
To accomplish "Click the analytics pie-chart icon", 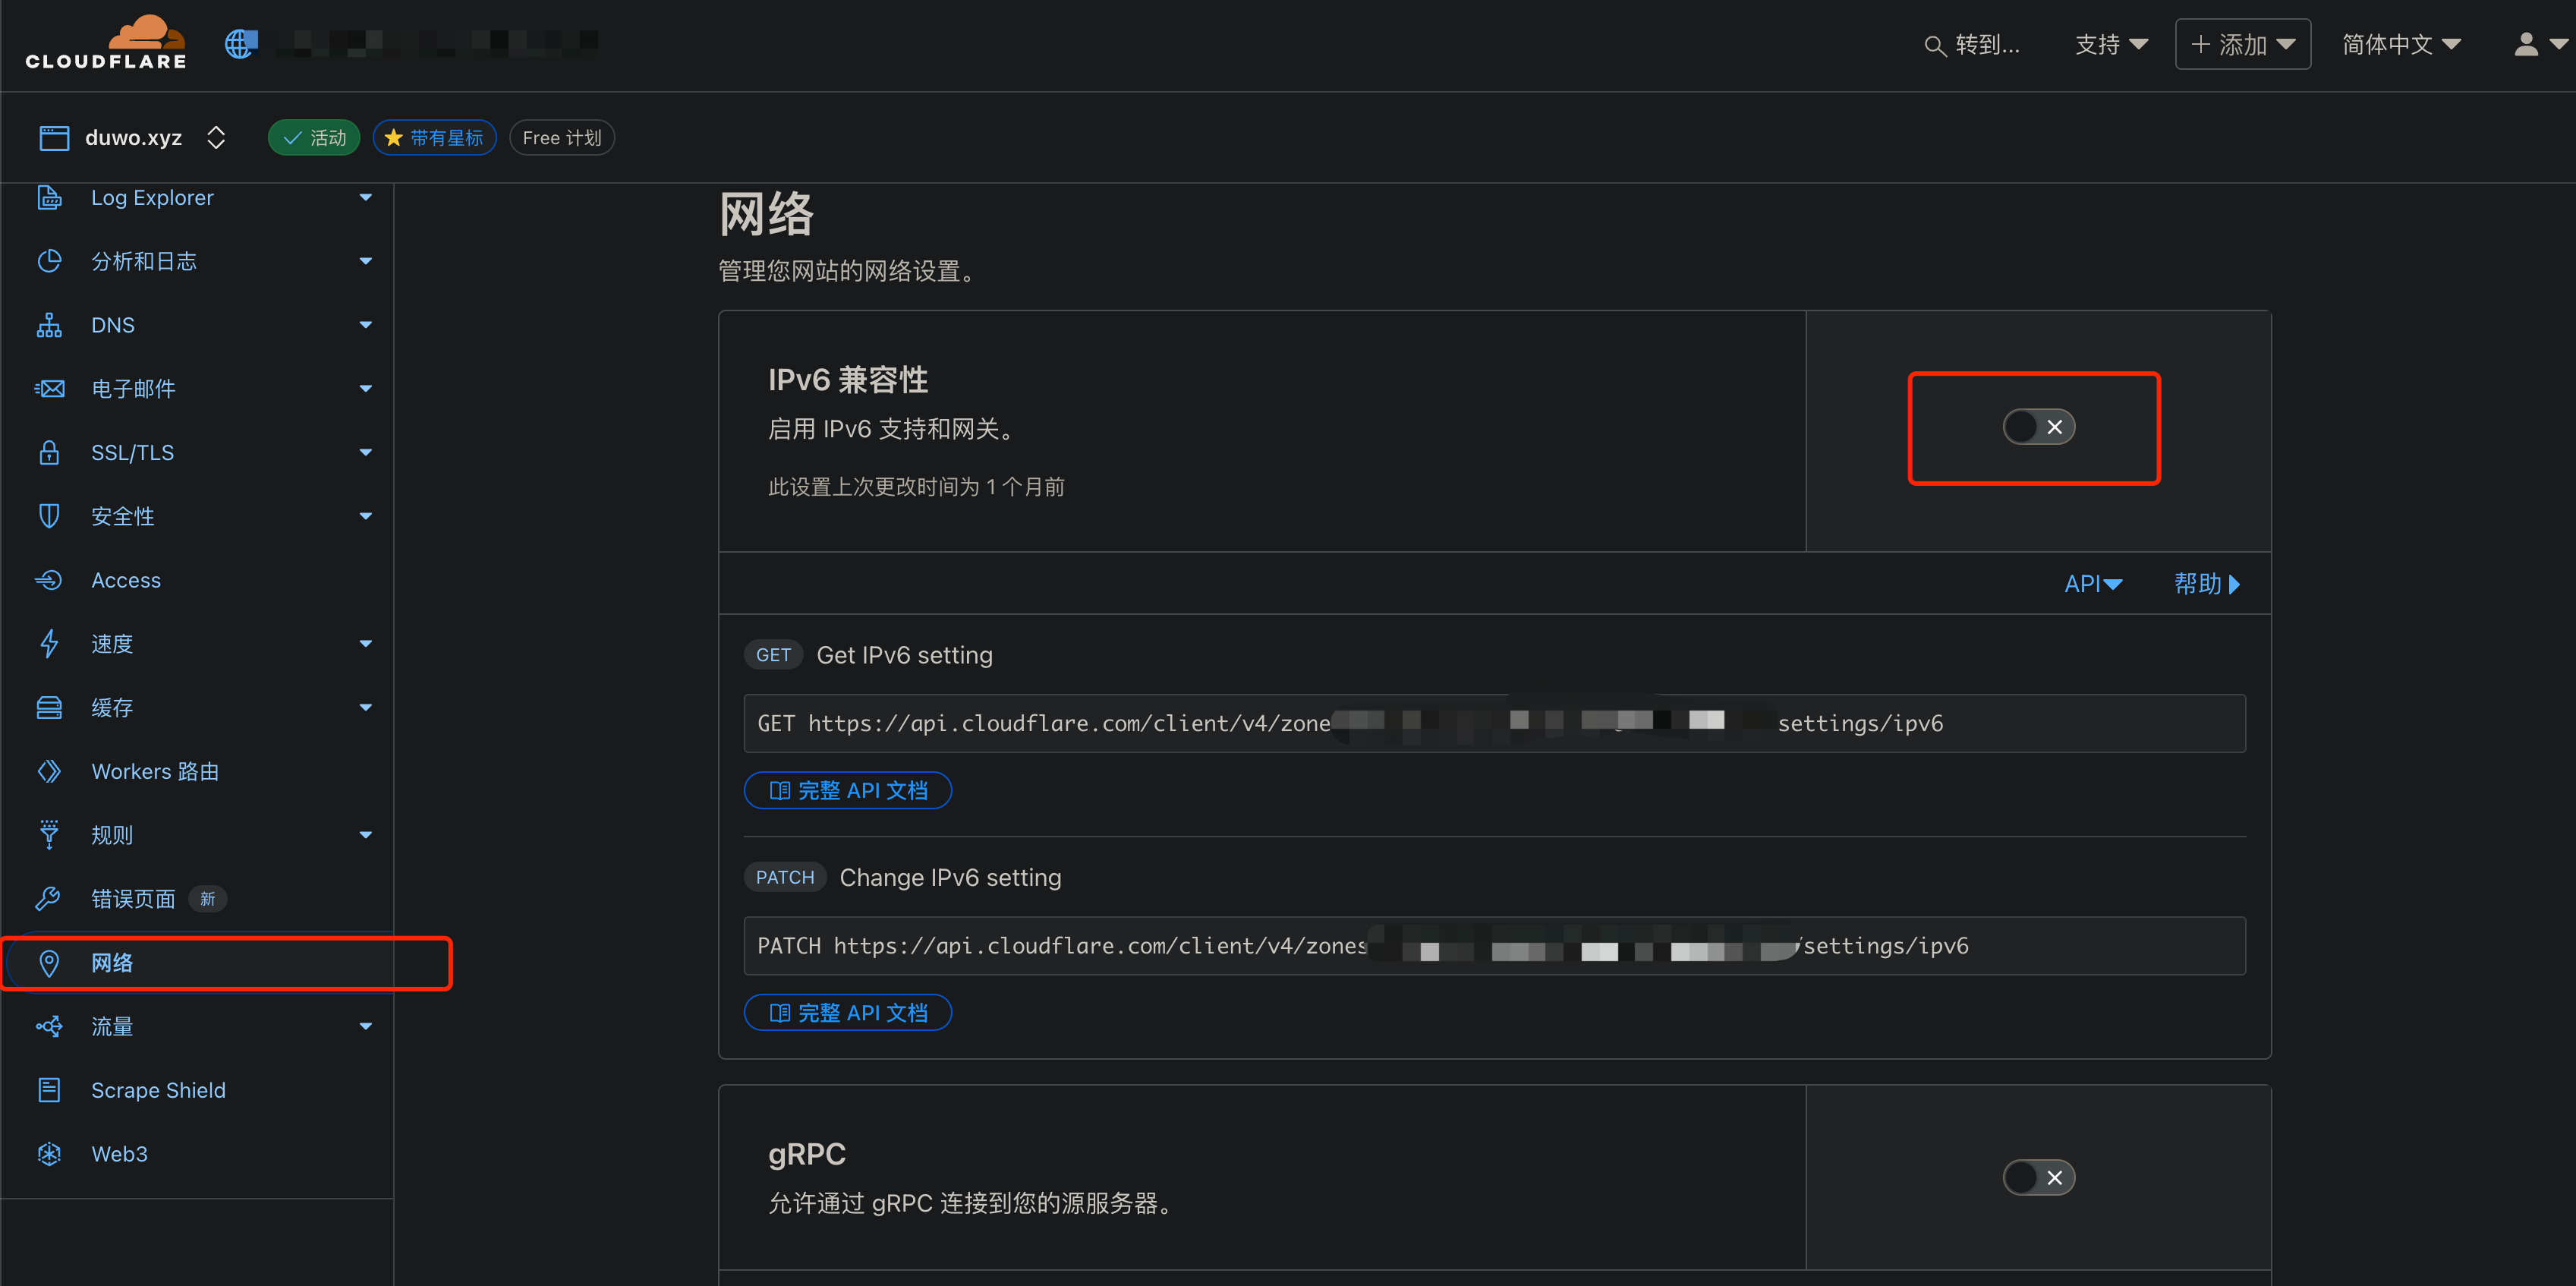I will click(49, 261).
